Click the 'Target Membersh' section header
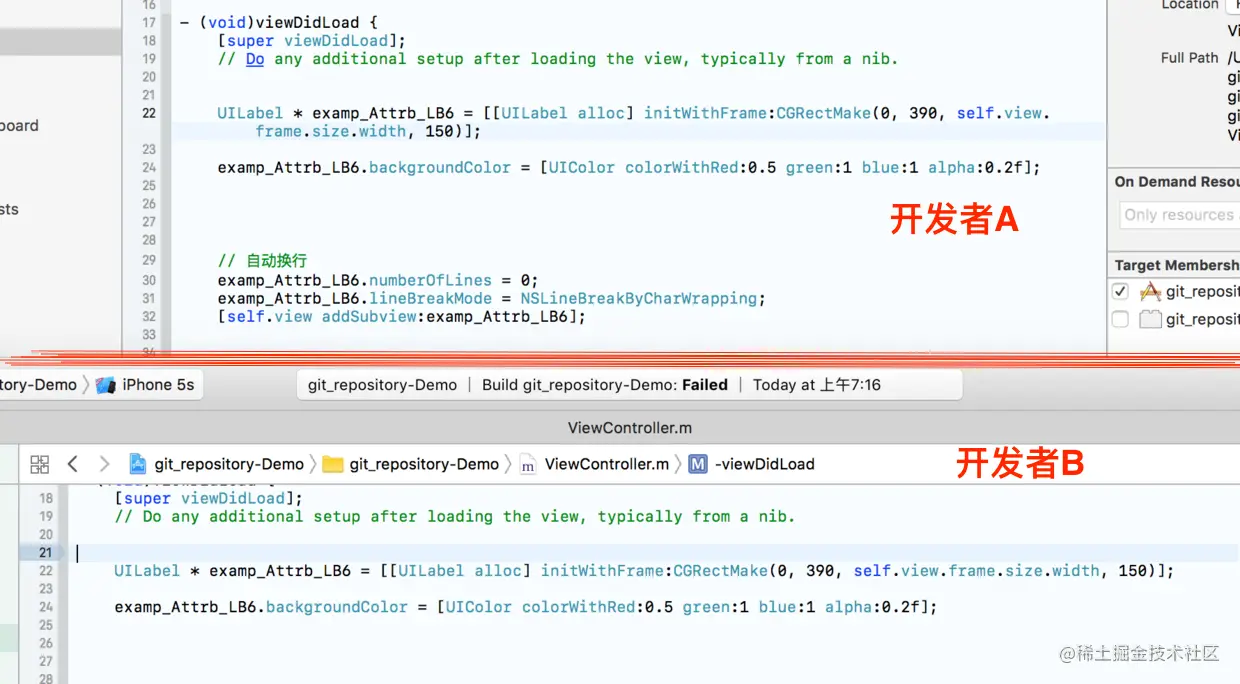This screenshot has width=1240, height=684. click(x=1177, y=265)
